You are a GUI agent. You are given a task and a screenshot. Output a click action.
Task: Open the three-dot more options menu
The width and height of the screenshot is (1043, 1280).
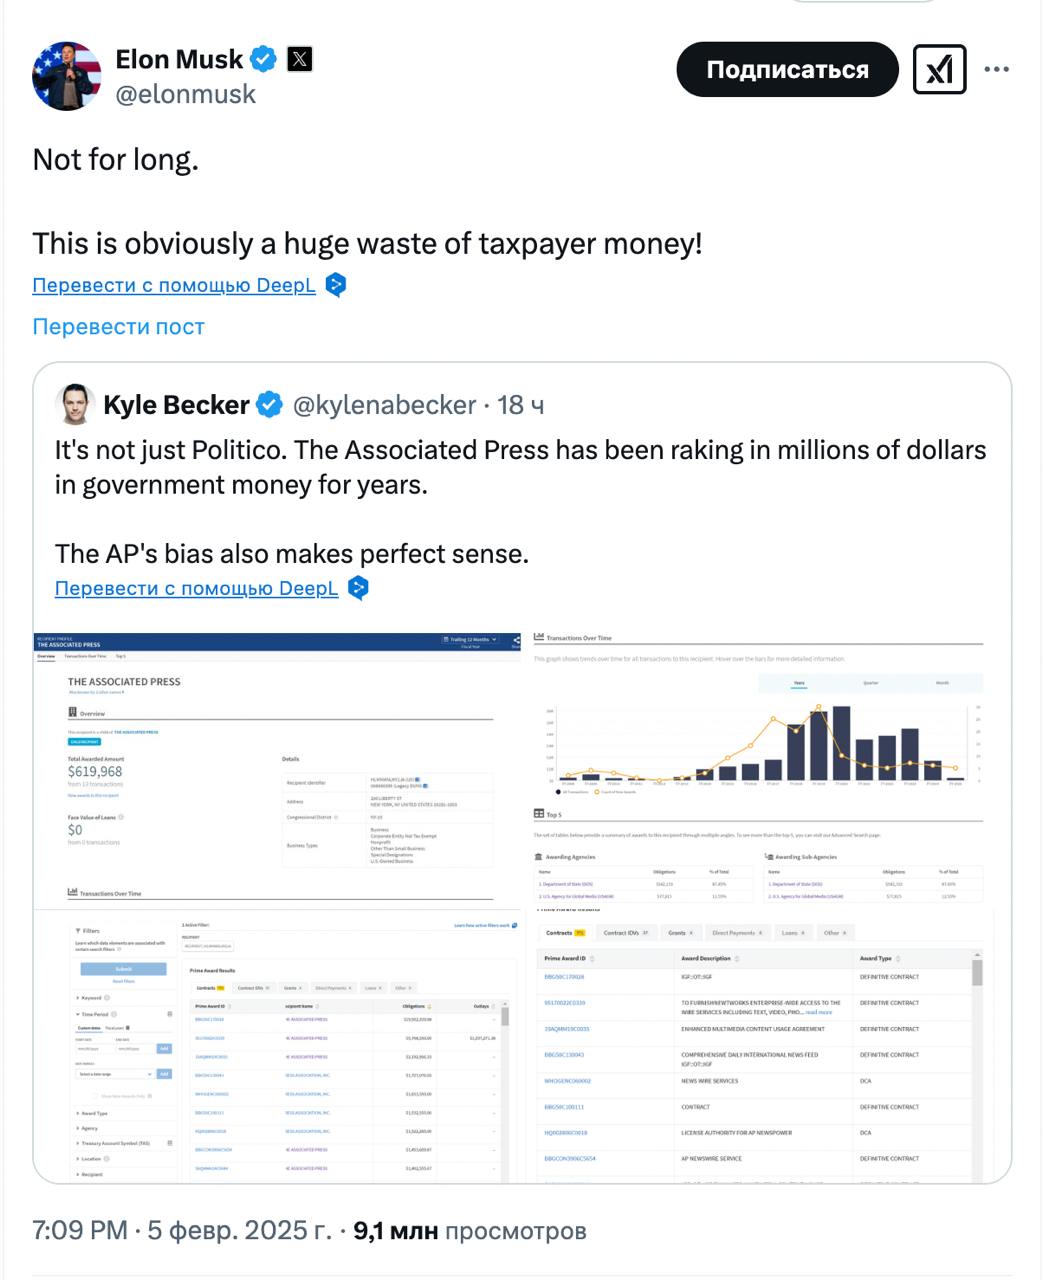coord(996,70)
